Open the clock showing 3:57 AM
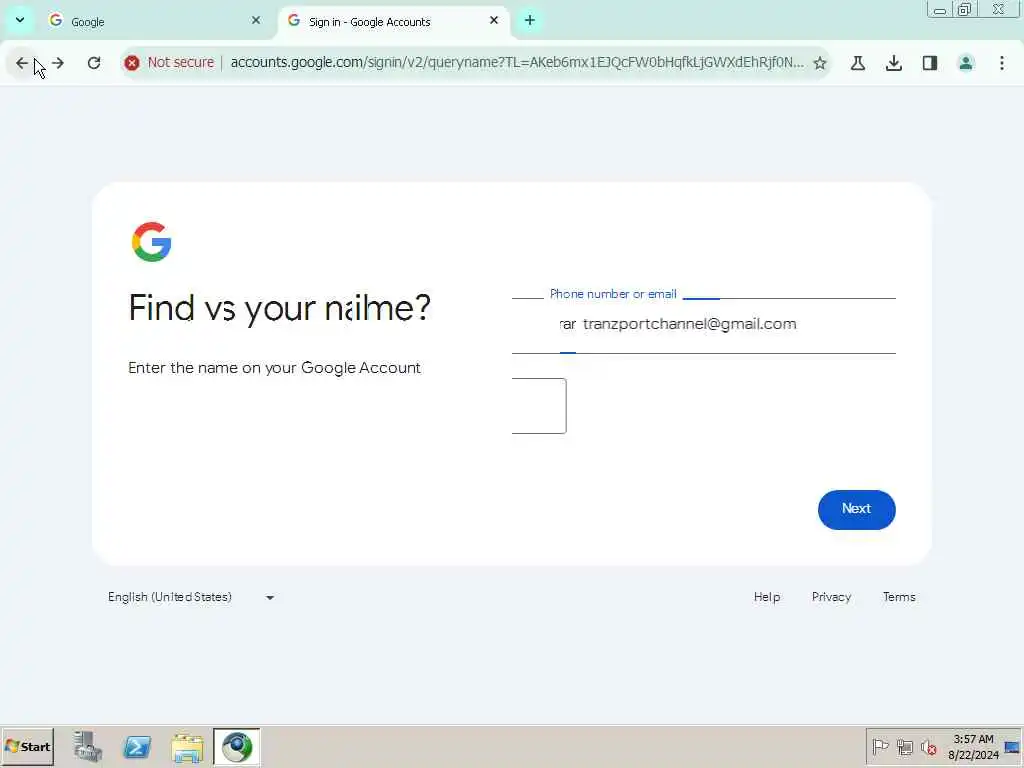The width and height of the screenshot is (1024, 768). pos(973,746)
